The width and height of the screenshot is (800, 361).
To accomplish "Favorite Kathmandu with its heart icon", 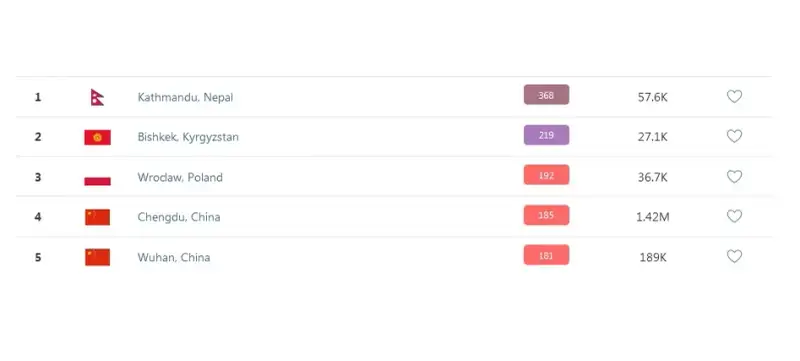I will click(734, 96).
